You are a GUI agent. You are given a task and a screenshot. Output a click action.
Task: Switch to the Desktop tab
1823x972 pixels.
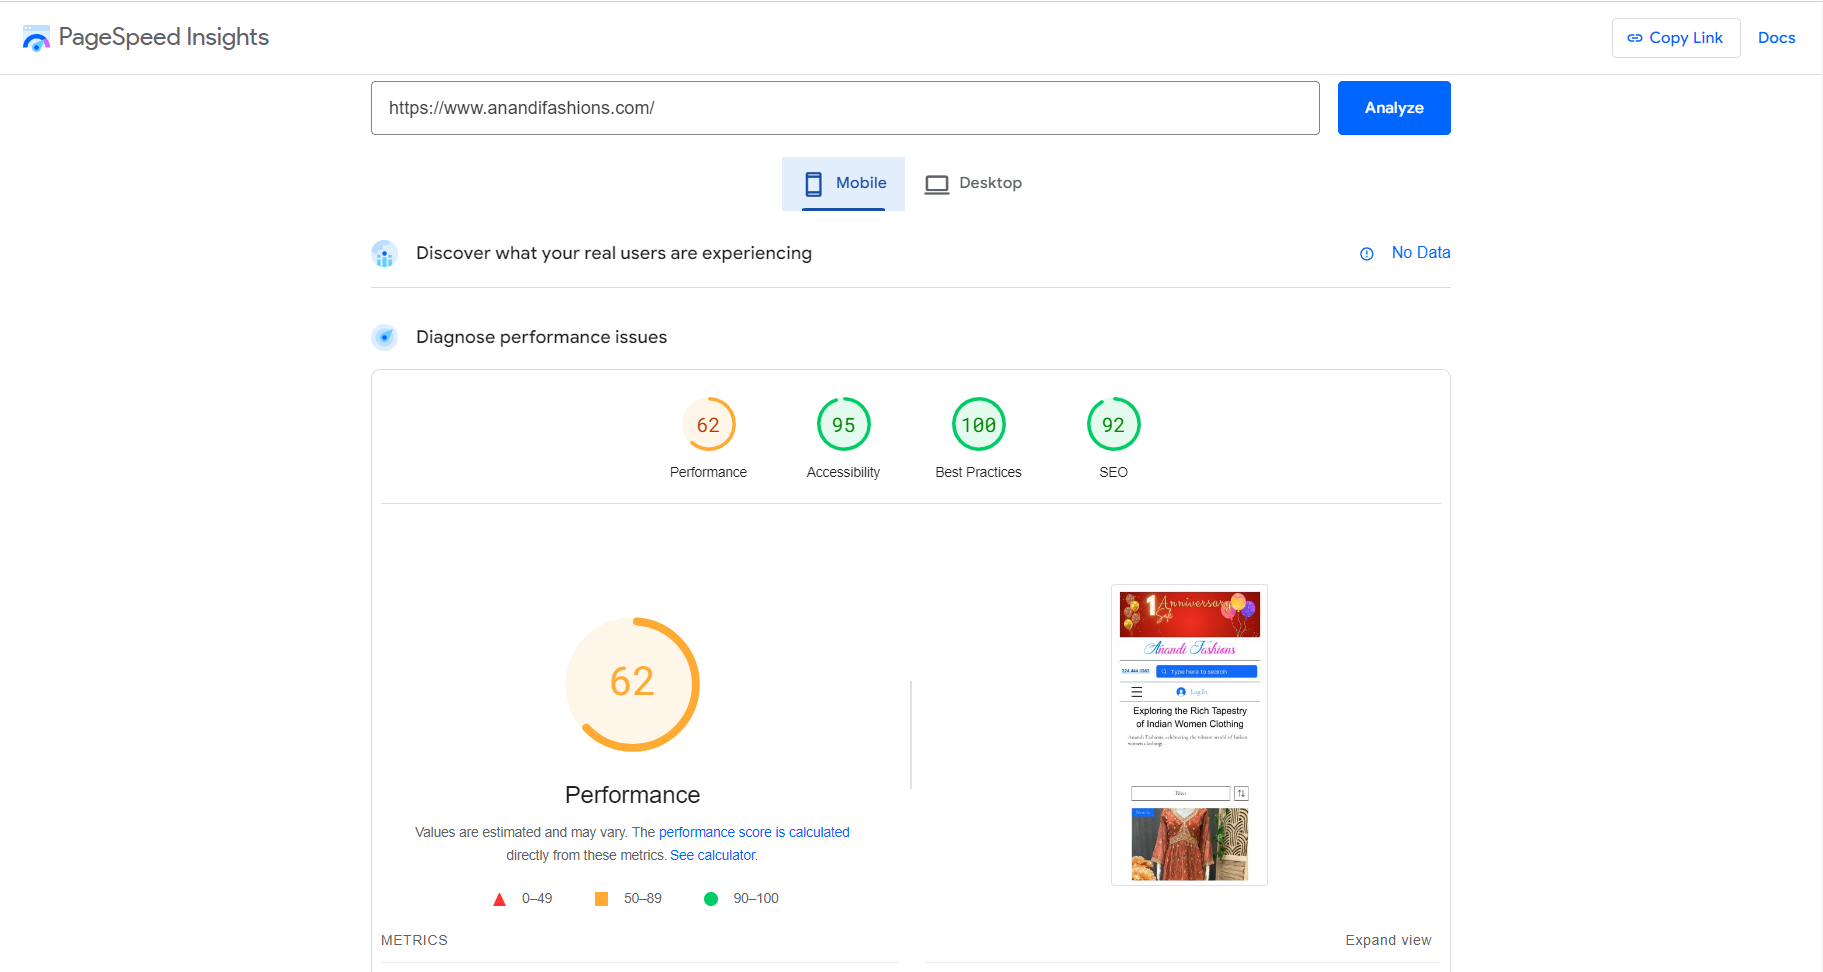click(x=972, y=183)
